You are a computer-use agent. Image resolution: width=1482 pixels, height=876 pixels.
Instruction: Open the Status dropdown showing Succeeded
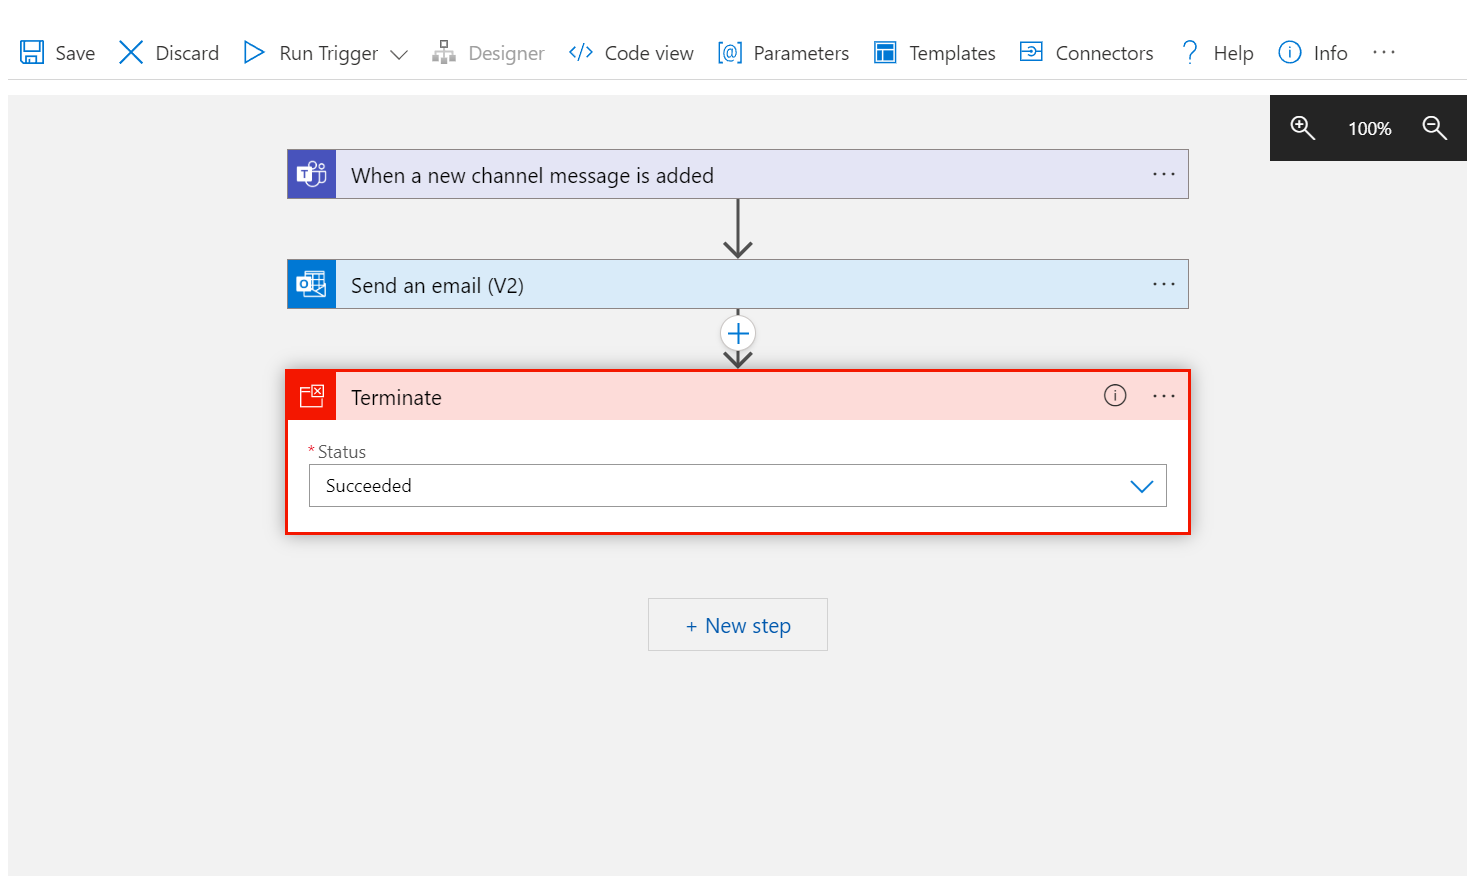point(1141,486)
